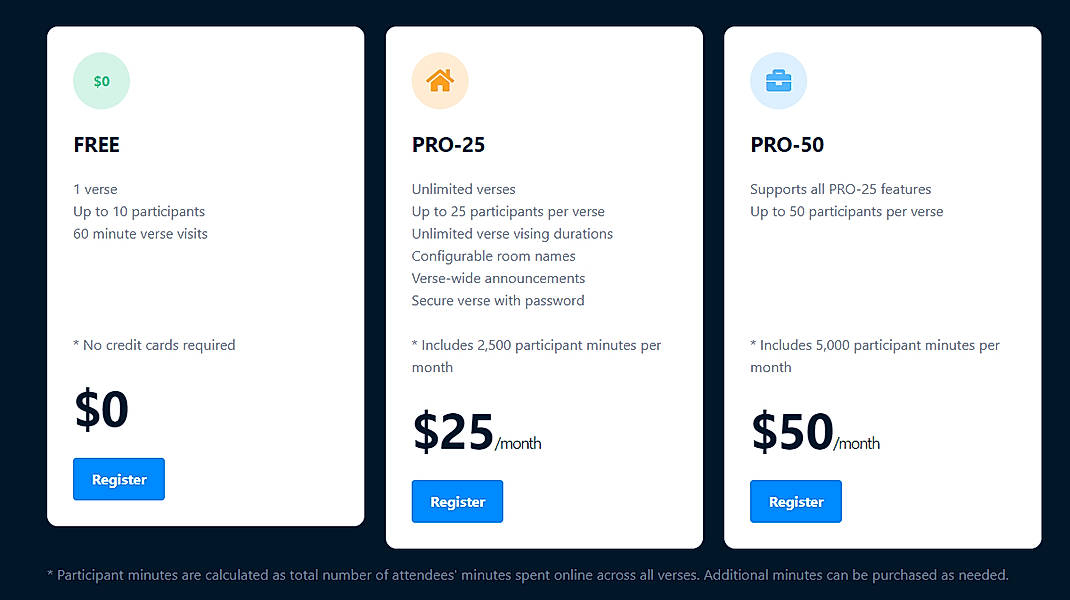
Task: Click the PRO-25 plan title
Action: [x=447, y=145]
